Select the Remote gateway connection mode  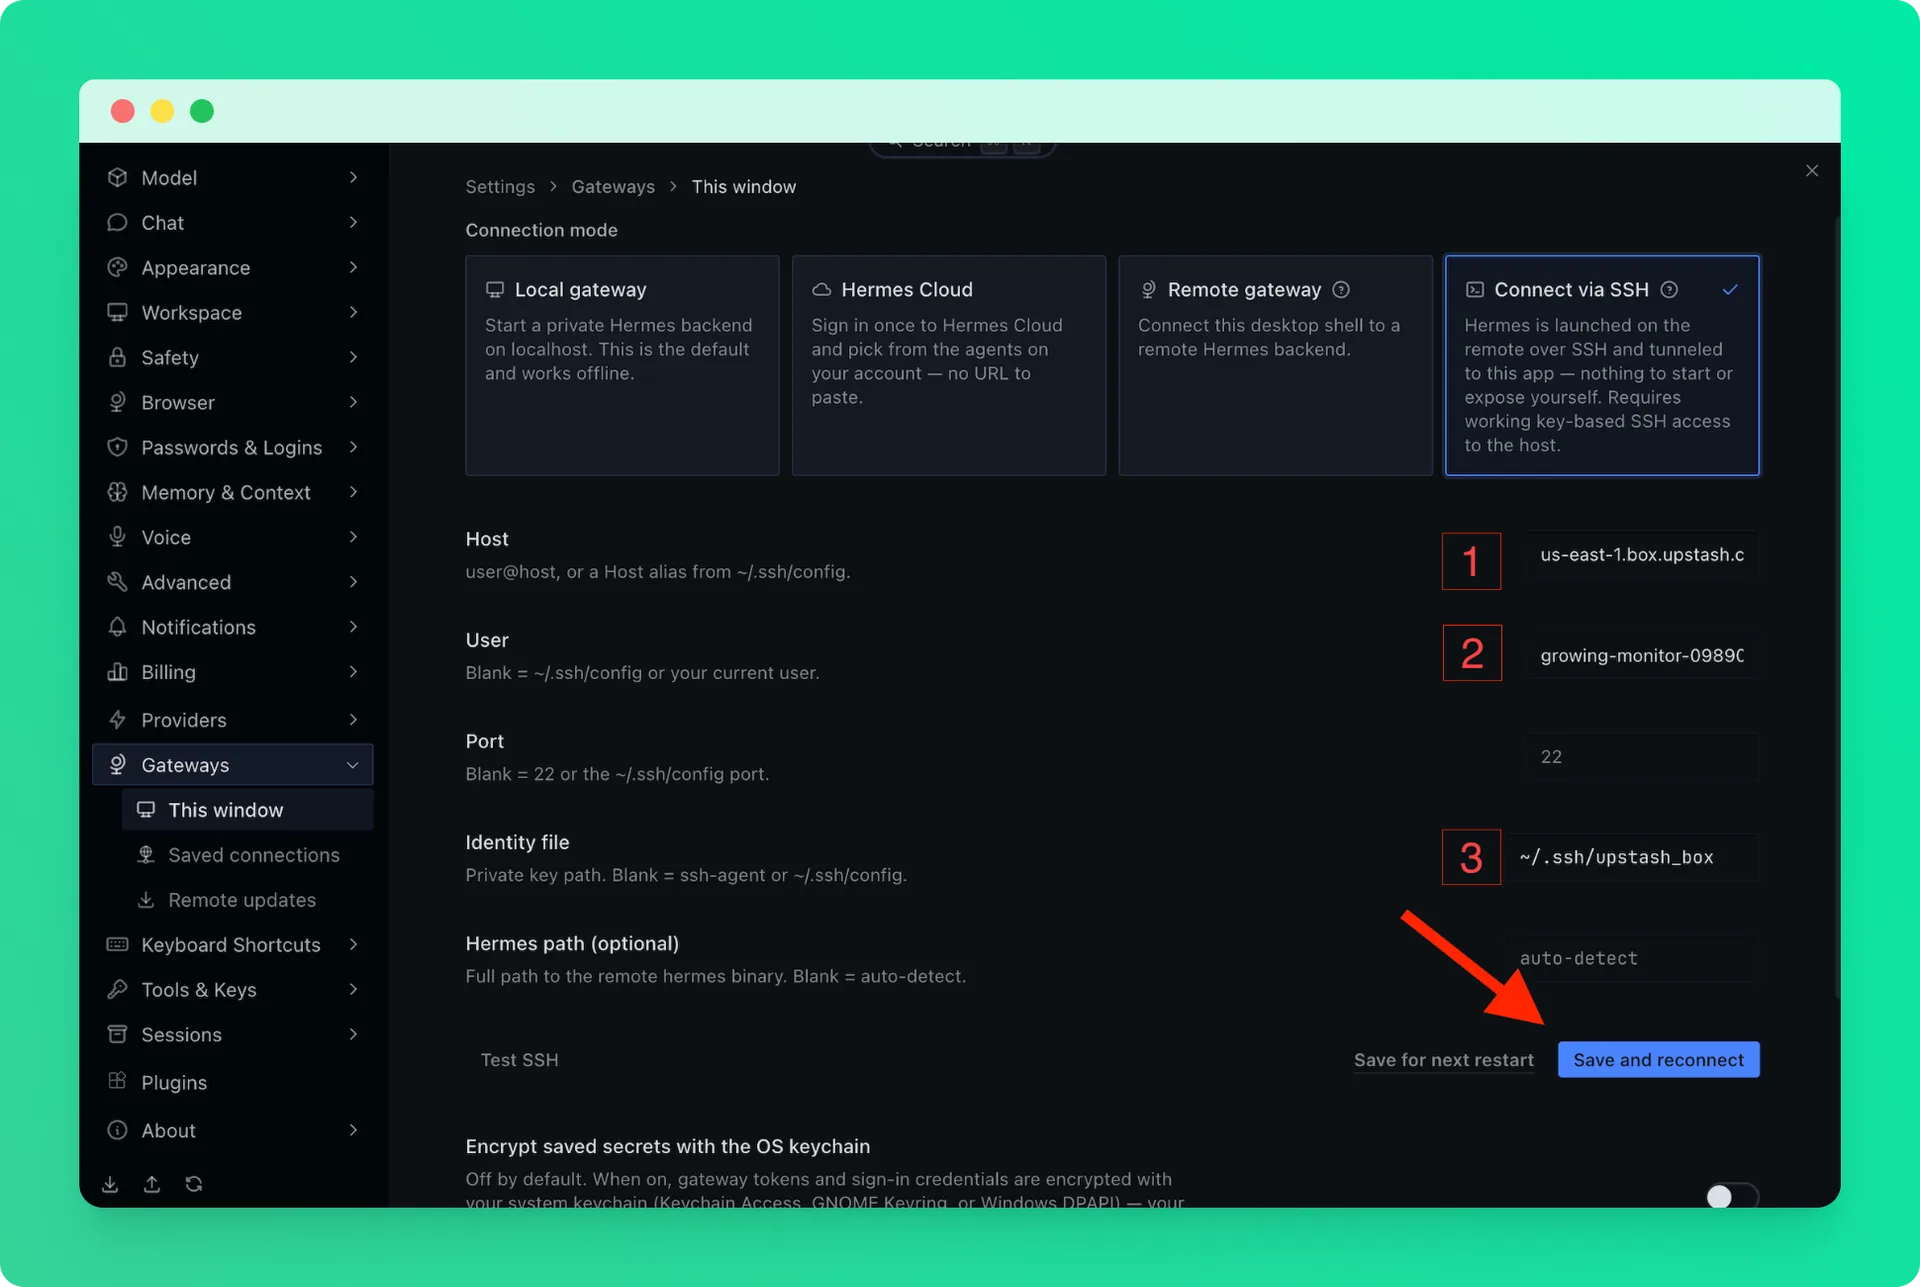[1275, 365]
